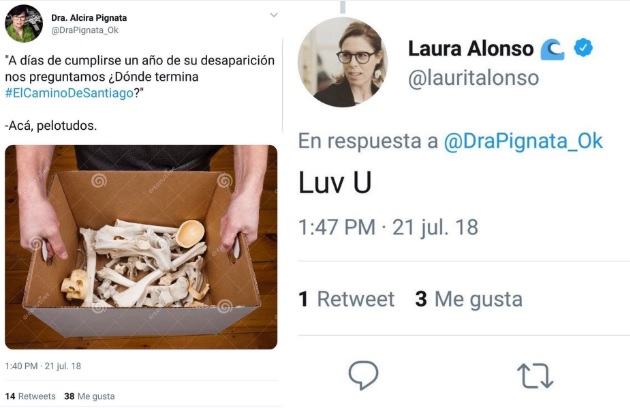Open the @lauritalonso handle
This screenshot has height=408, width=630.
(473, 78)
